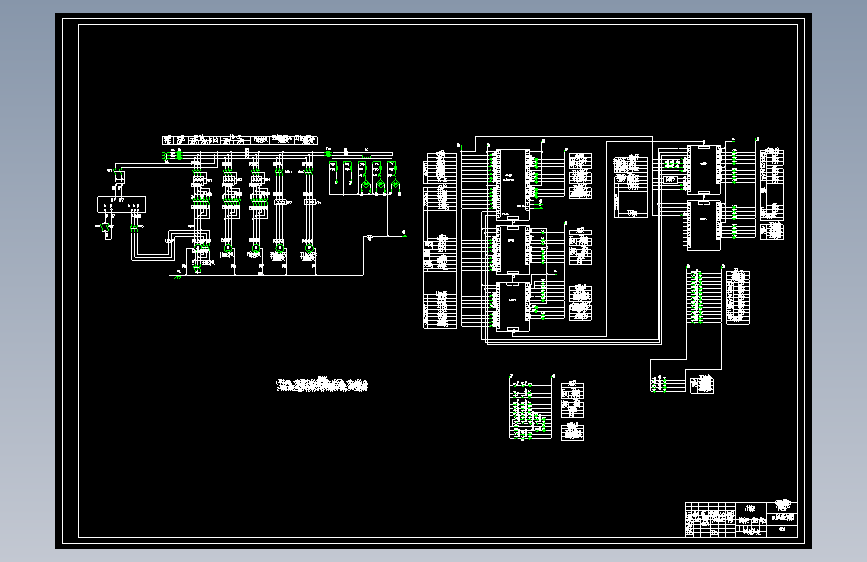
Task: Select the middle chip of the three-chip stack
Action: coord(512,249)
